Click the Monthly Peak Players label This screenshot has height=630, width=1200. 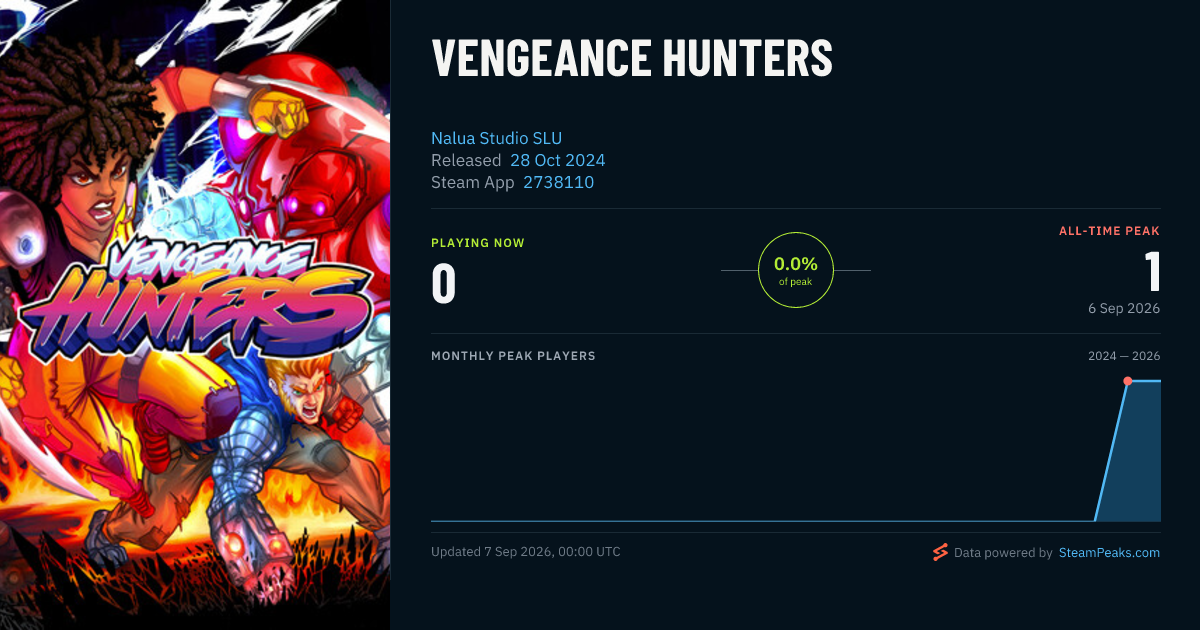point(513,356)
